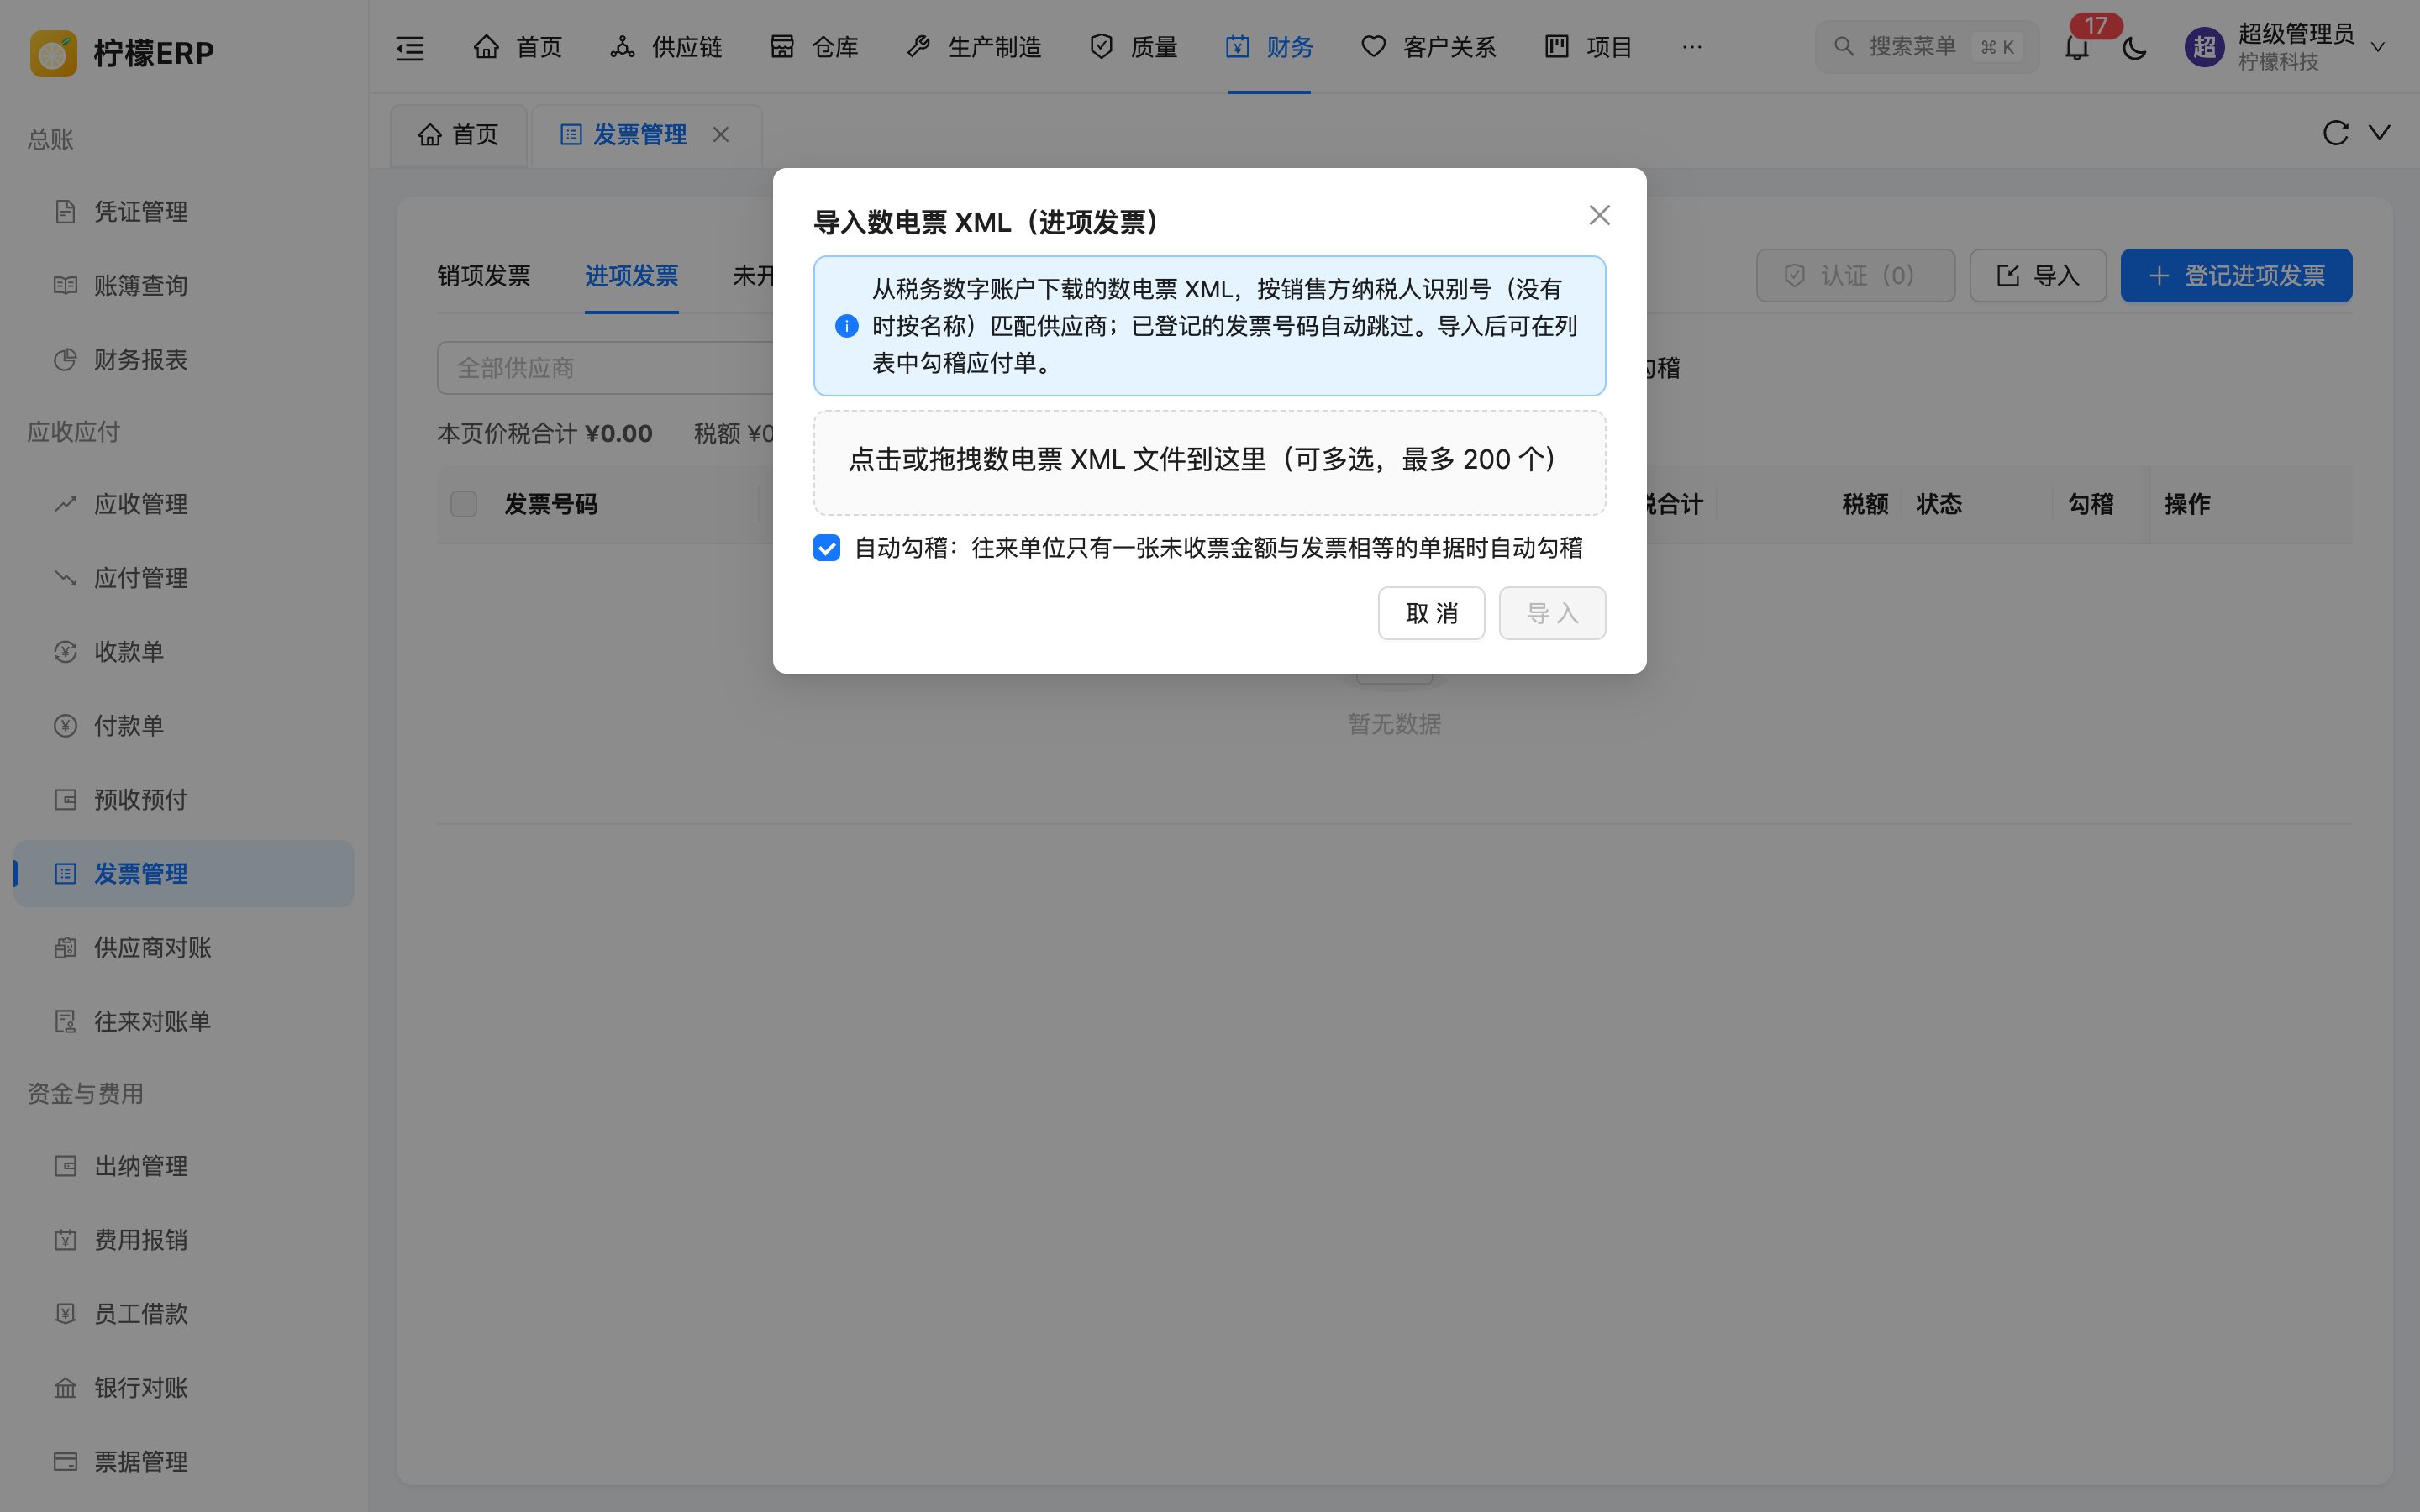Close the 发票管理 tab
Image resolution: width=2420 pixels, height=1512 pixels.
721,134
